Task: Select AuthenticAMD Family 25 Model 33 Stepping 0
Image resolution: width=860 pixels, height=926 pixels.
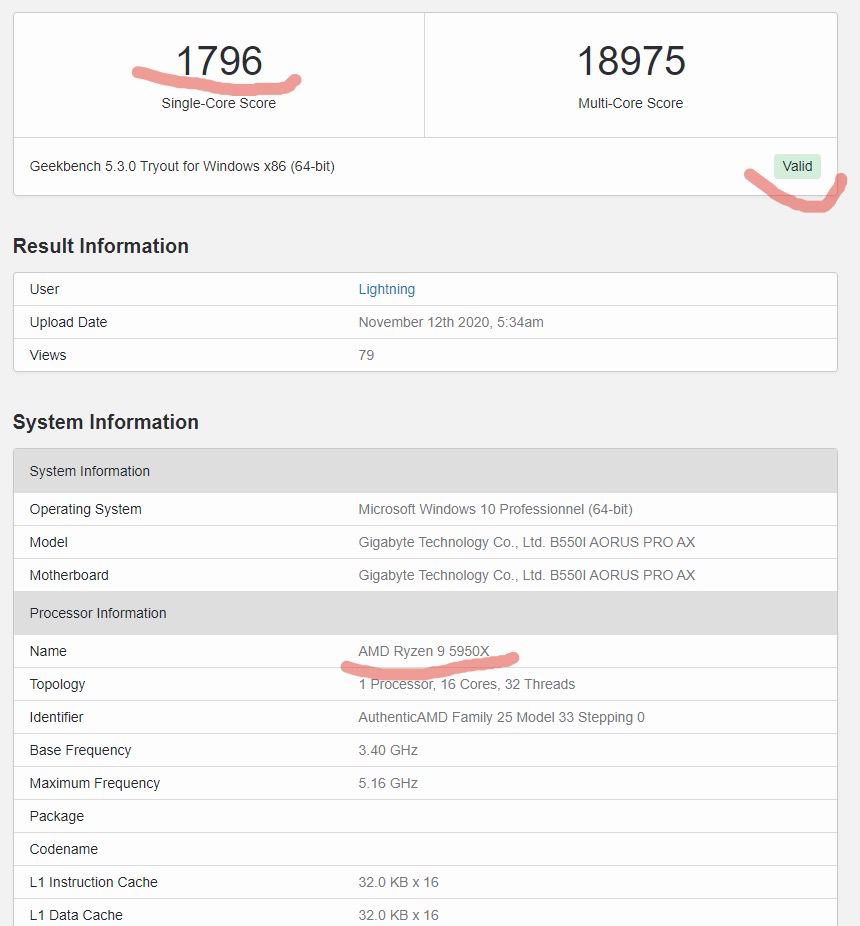Action: click(501, 718)
